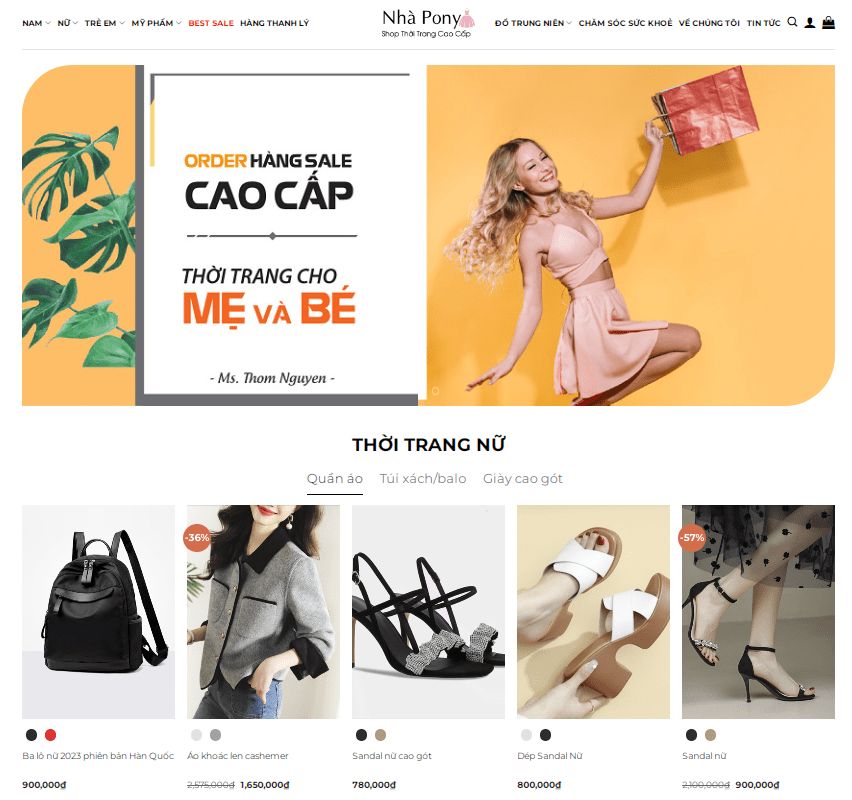Open the shopping bag cart icon
852x800 pixels.
click(828, 22)
